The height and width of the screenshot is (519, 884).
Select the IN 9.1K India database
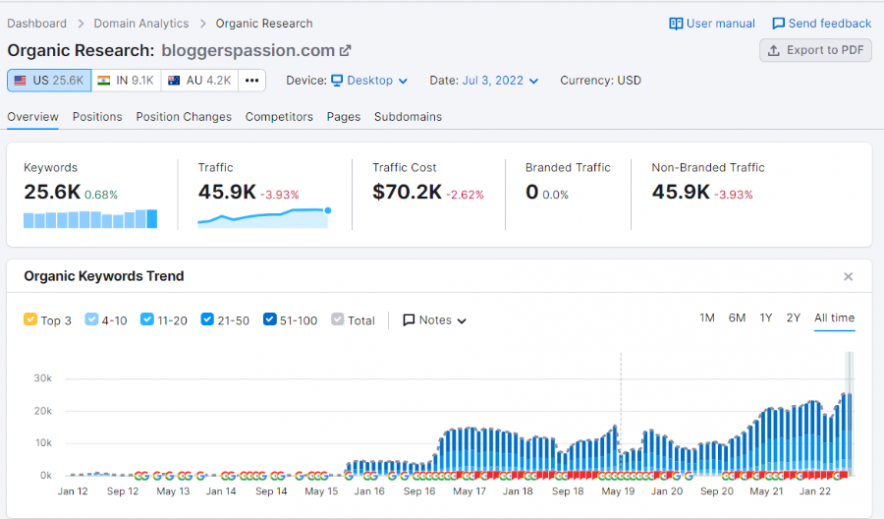click(x=126, y=81)
